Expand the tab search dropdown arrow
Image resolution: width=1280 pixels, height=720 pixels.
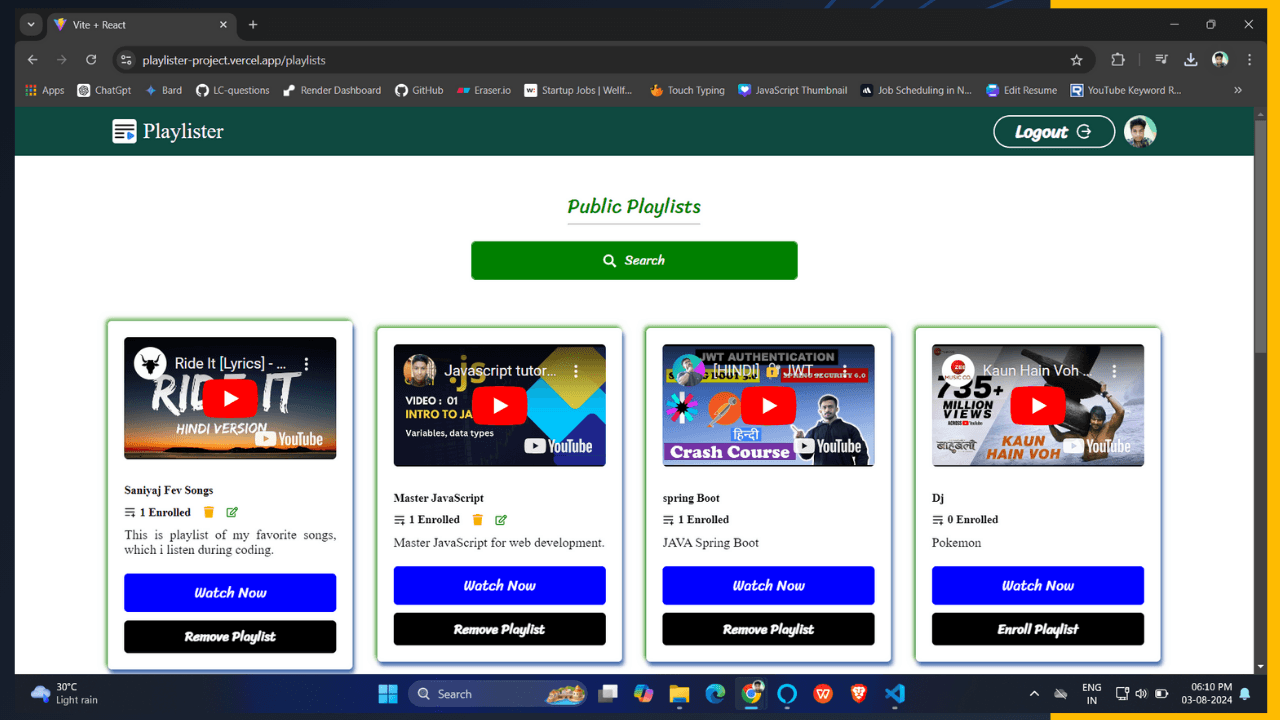(x=31, y=25)
